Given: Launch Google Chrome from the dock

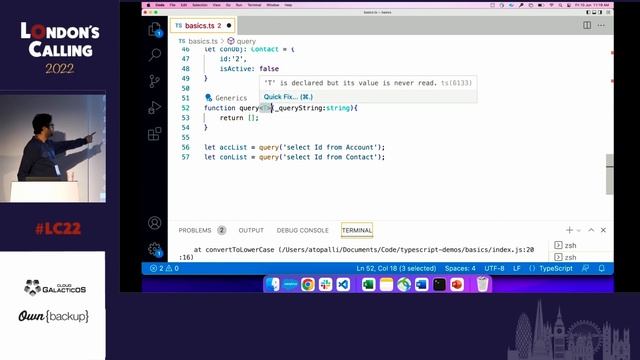Looking at the screenshot, I should pyautogui.click(x=308, y=284).
